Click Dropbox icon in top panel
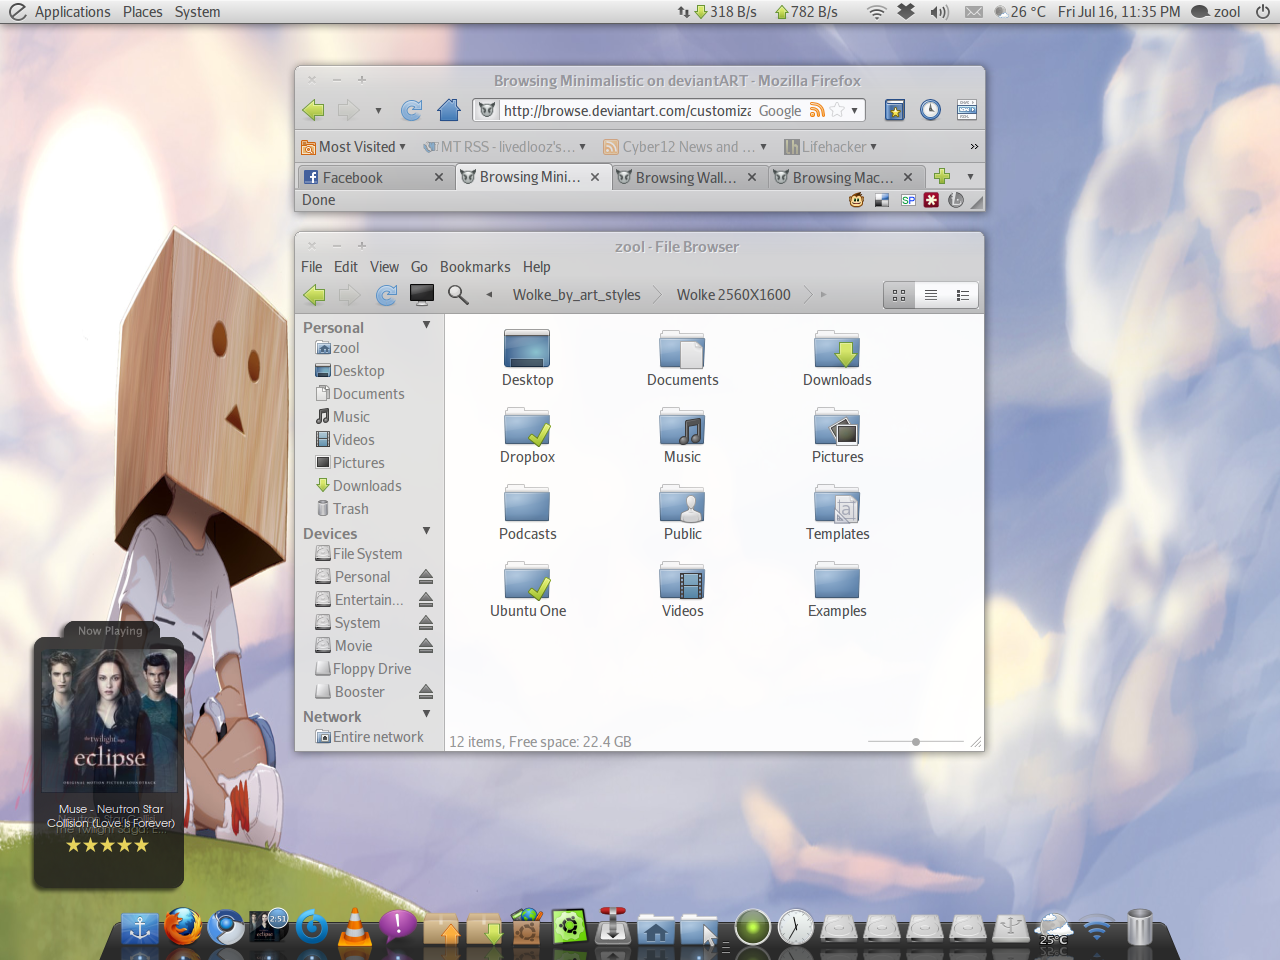1280x960 pixels. click(x=906, y=12)
